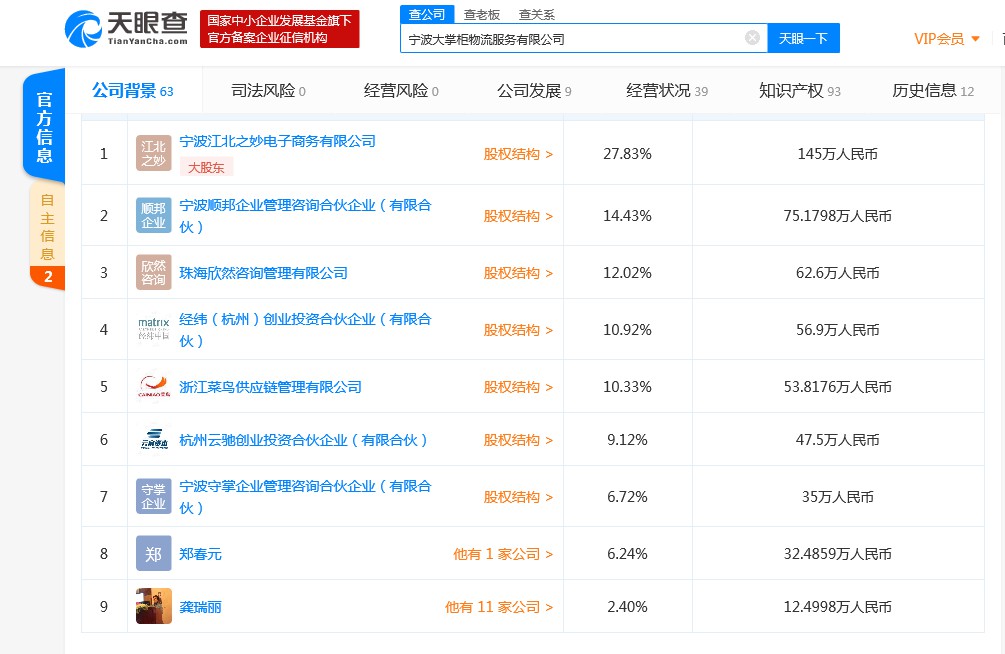Open 杭州云驰创业投资合伙企业 link
1005x654 pixels.
click(x=303, y=440)
